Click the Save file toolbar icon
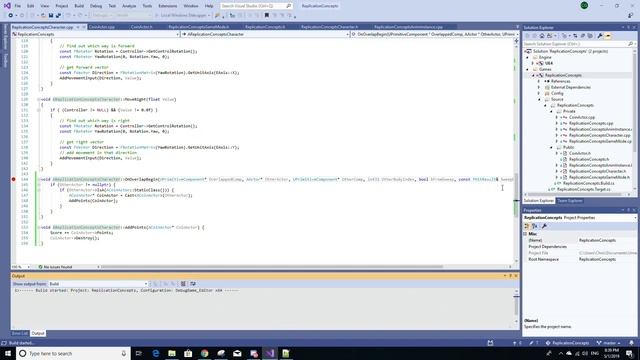This screenshot has height=360, width=640. (x=51, y=16)
